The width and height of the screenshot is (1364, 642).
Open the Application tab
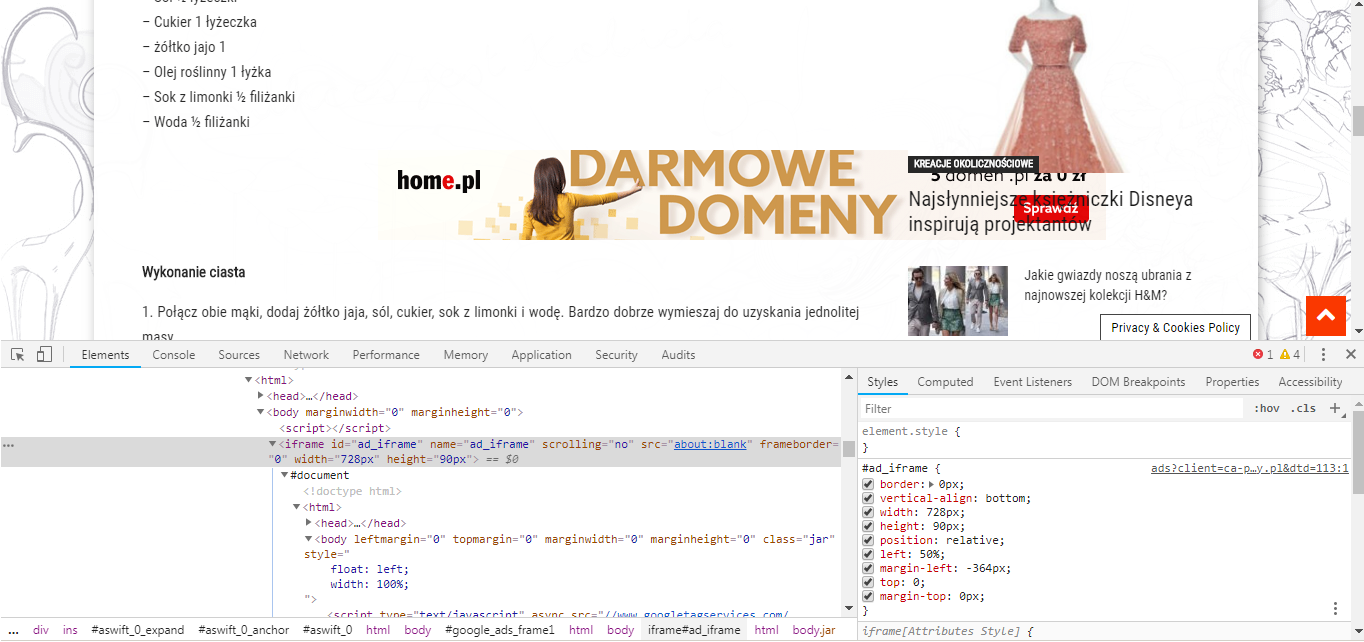click(x=541, y=355)
